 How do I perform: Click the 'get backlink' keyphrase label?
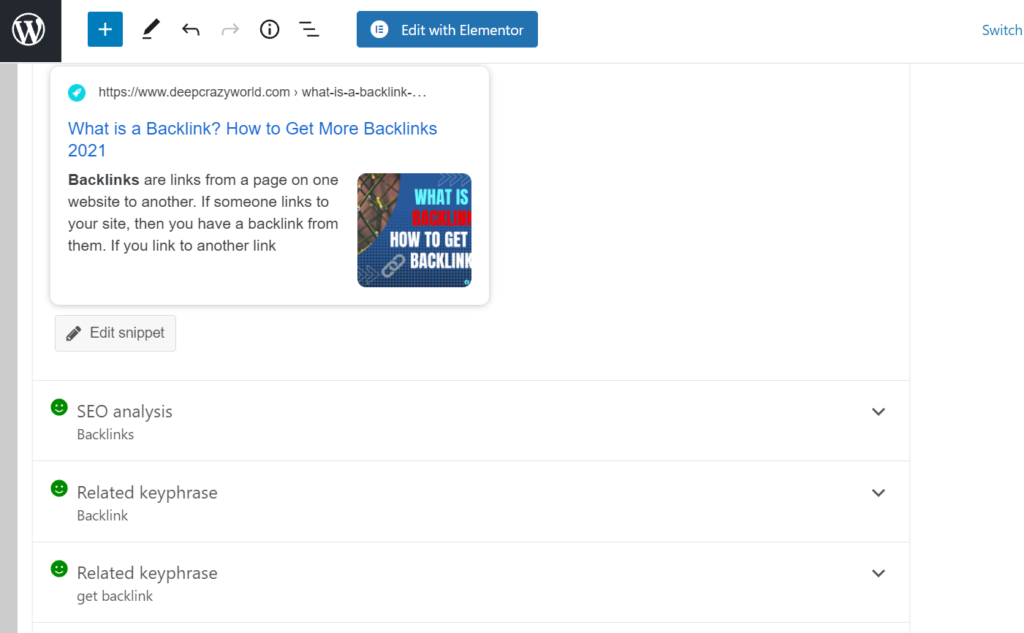click(115, 596)
